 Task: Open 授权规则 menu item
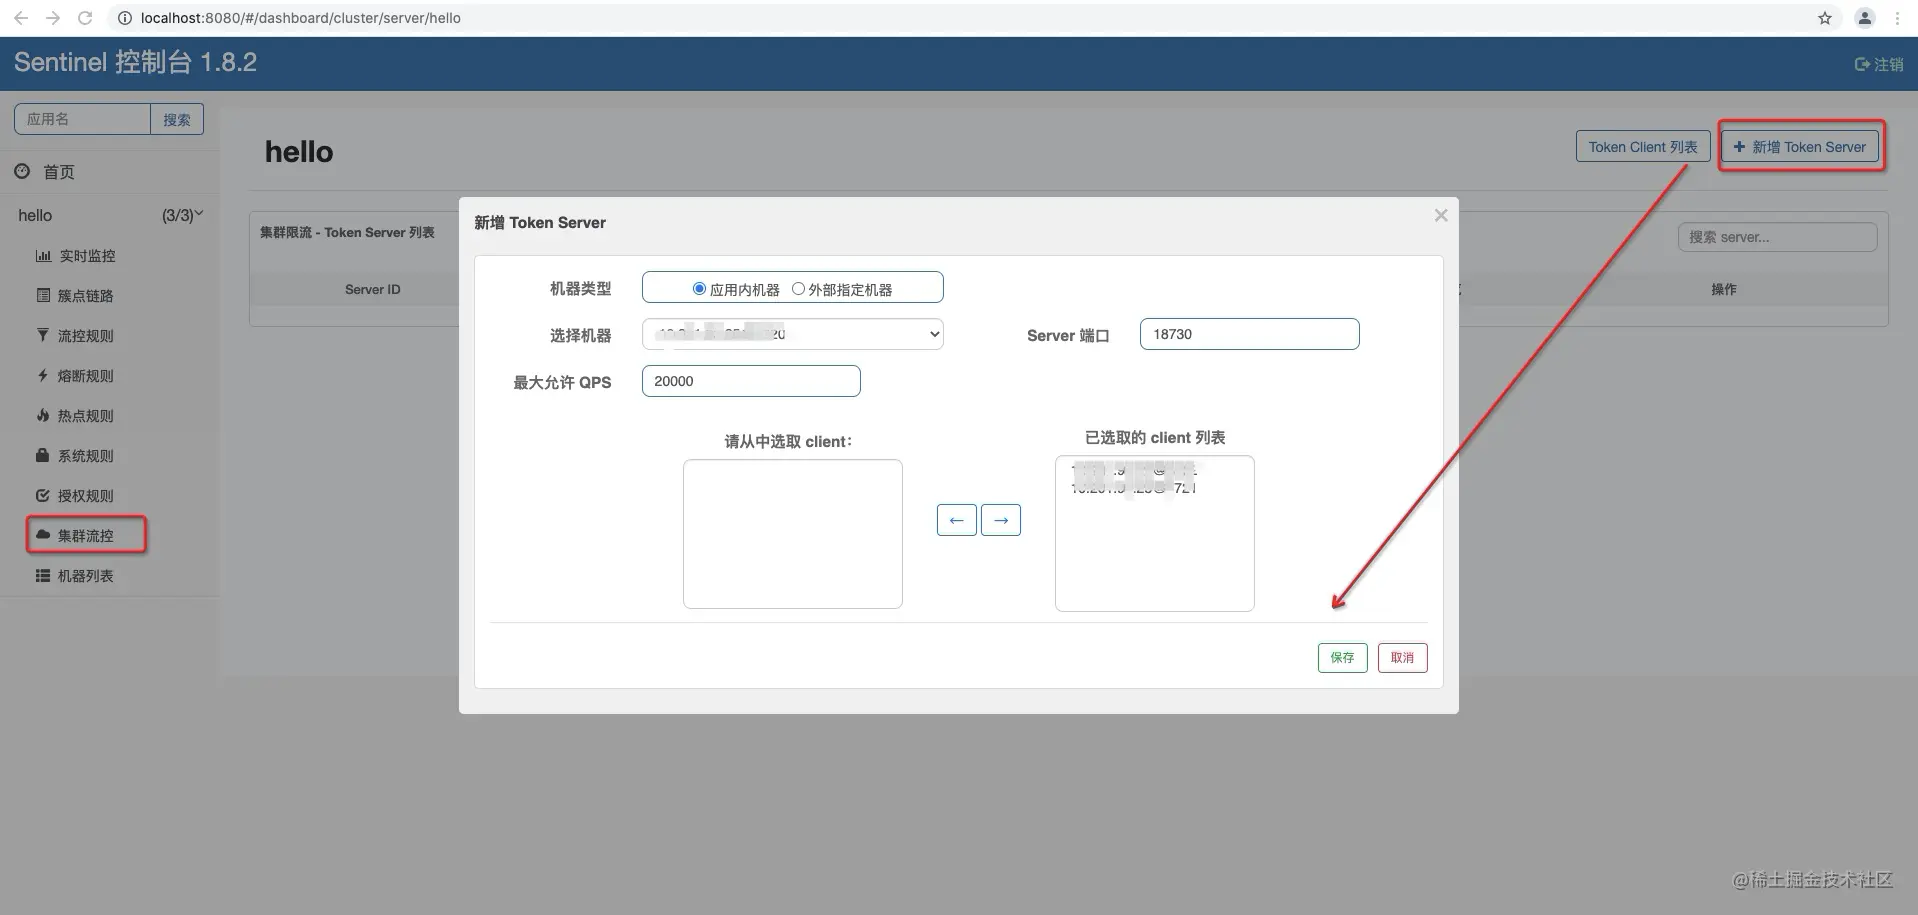pos(75,496)
